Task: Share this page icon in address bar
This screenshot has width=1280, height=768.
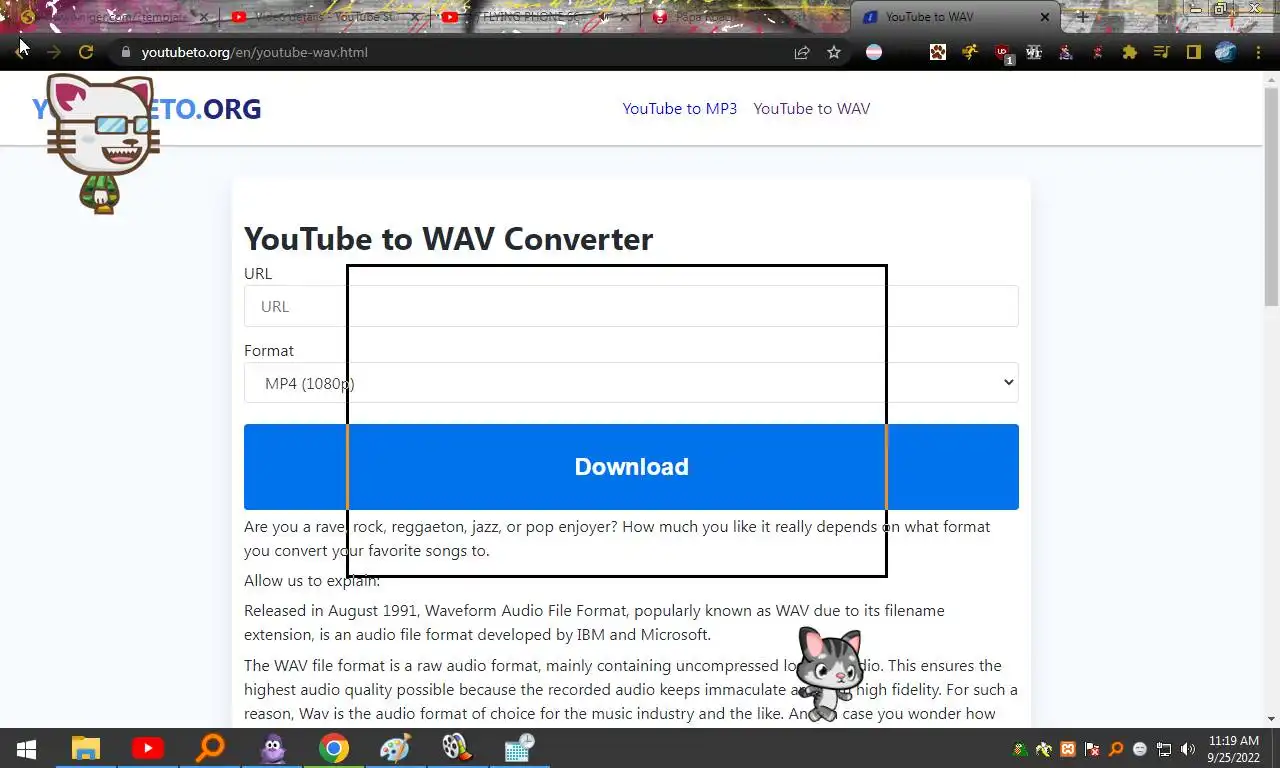Action: [802, 52]
